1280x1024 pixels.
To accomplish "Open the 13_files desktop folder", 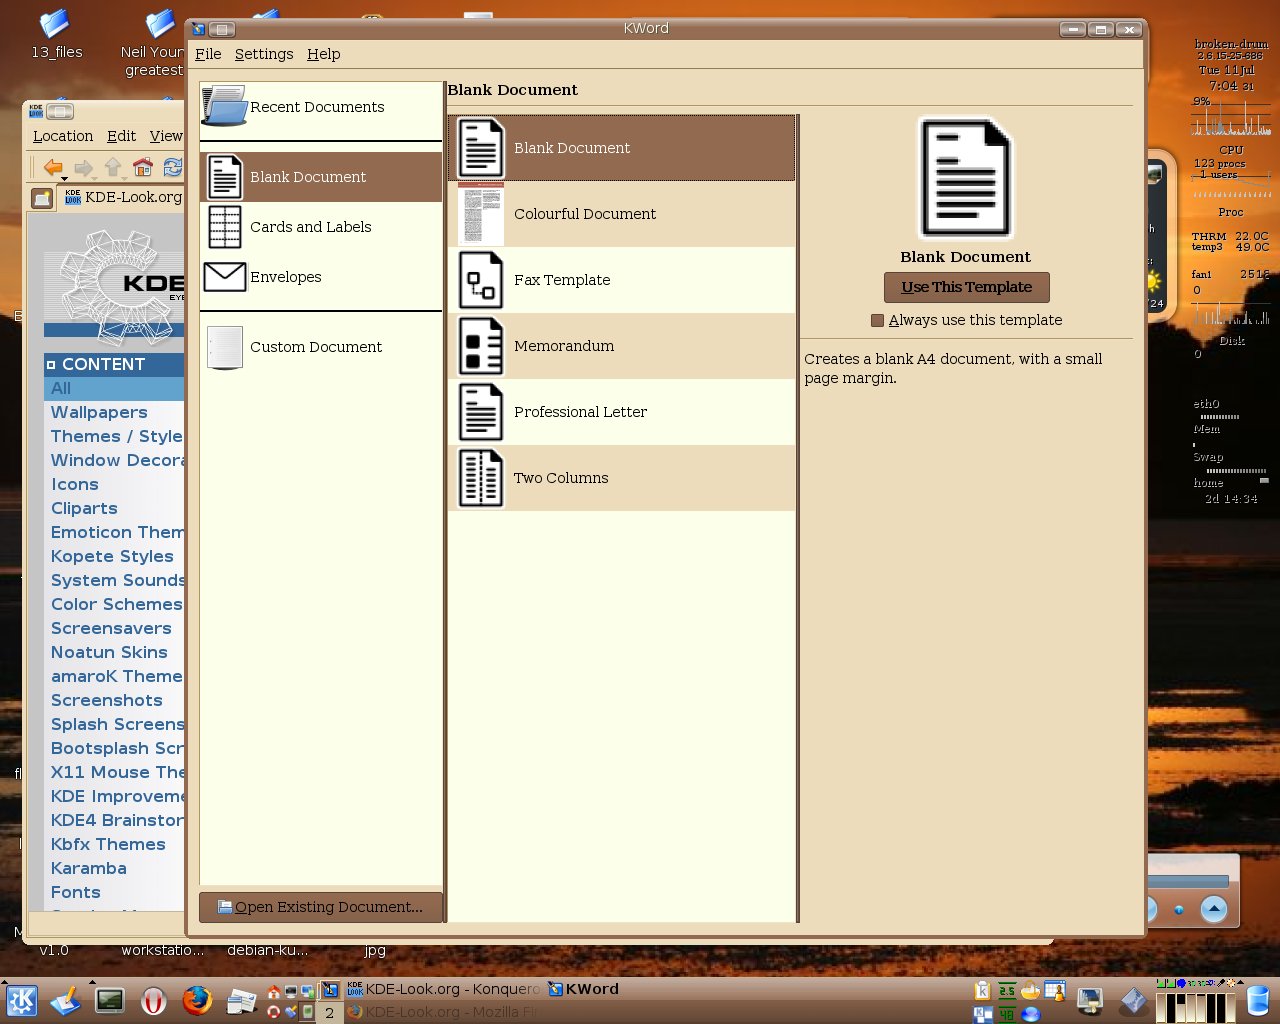I will (x=56, y=33).
